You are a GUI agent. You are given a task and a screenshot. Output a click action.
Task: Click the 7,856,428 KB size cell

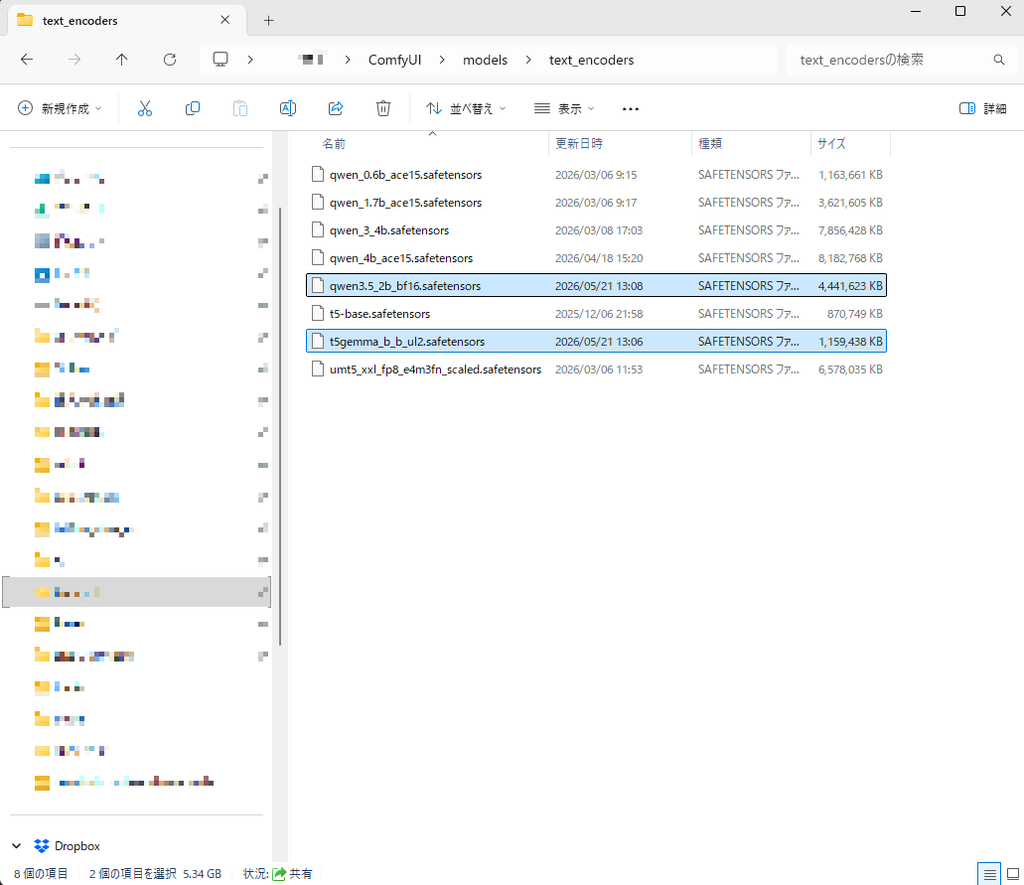pyautogui.click(x=850, y=230)
